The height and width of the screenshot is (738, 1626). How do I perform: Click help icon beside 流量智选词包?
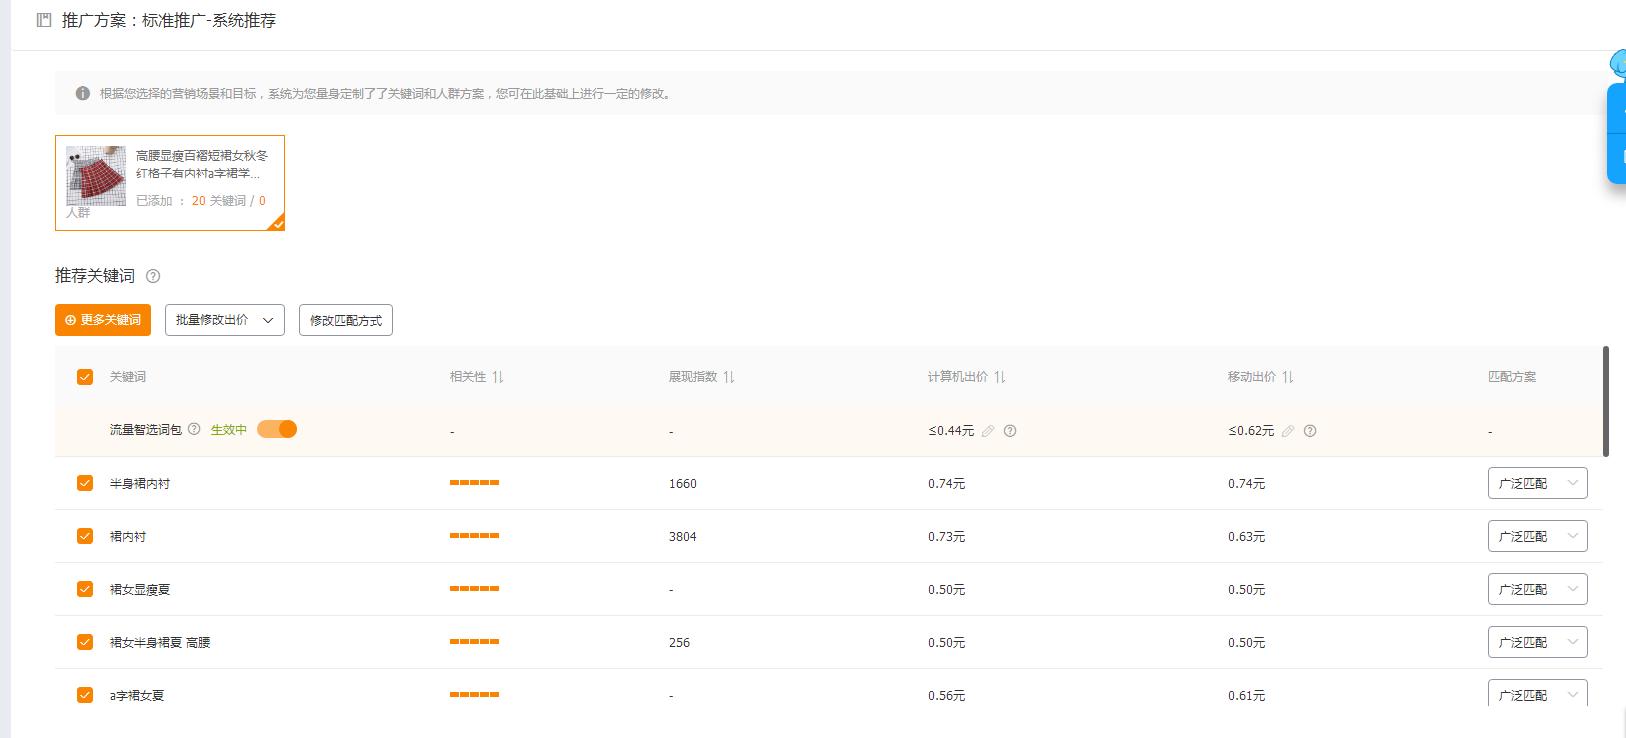click(194, 429)
